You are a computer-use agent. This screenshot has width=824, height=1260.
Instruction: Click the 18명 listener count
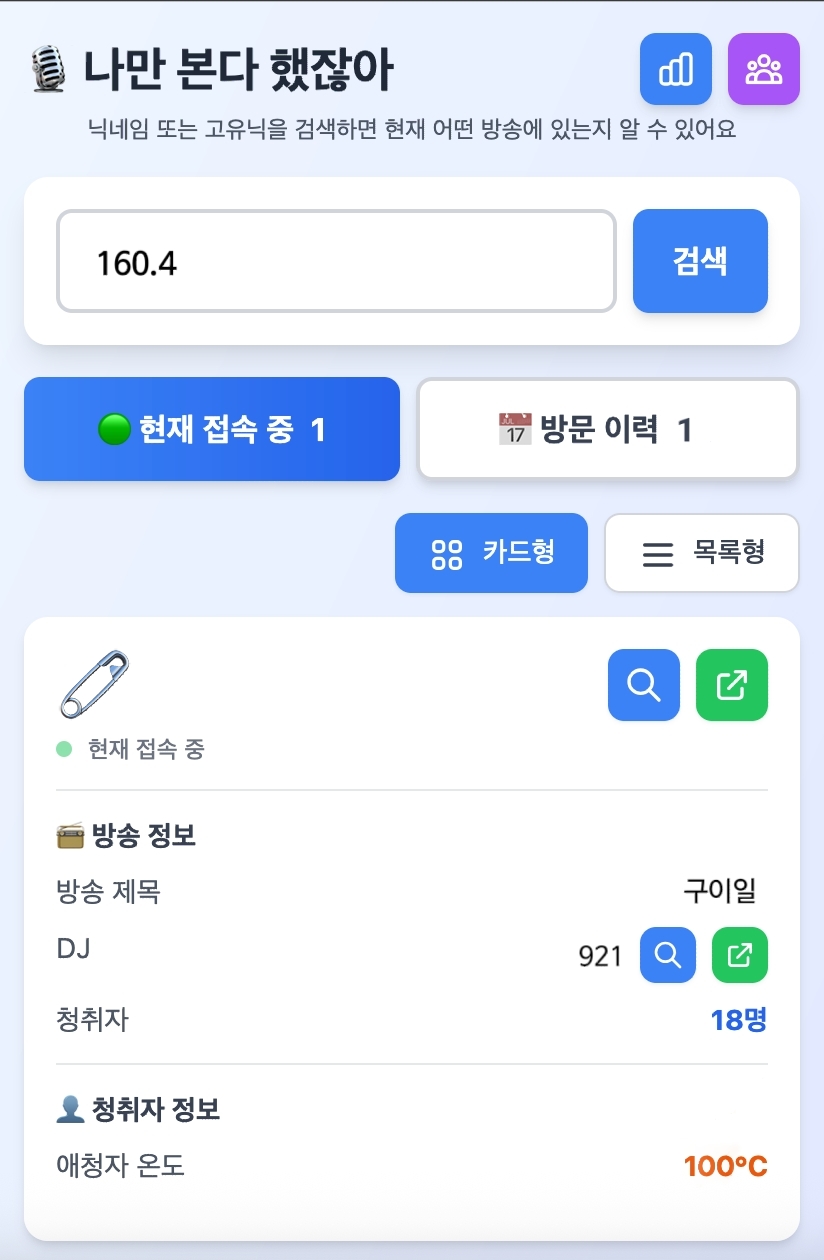[738, 1020]
